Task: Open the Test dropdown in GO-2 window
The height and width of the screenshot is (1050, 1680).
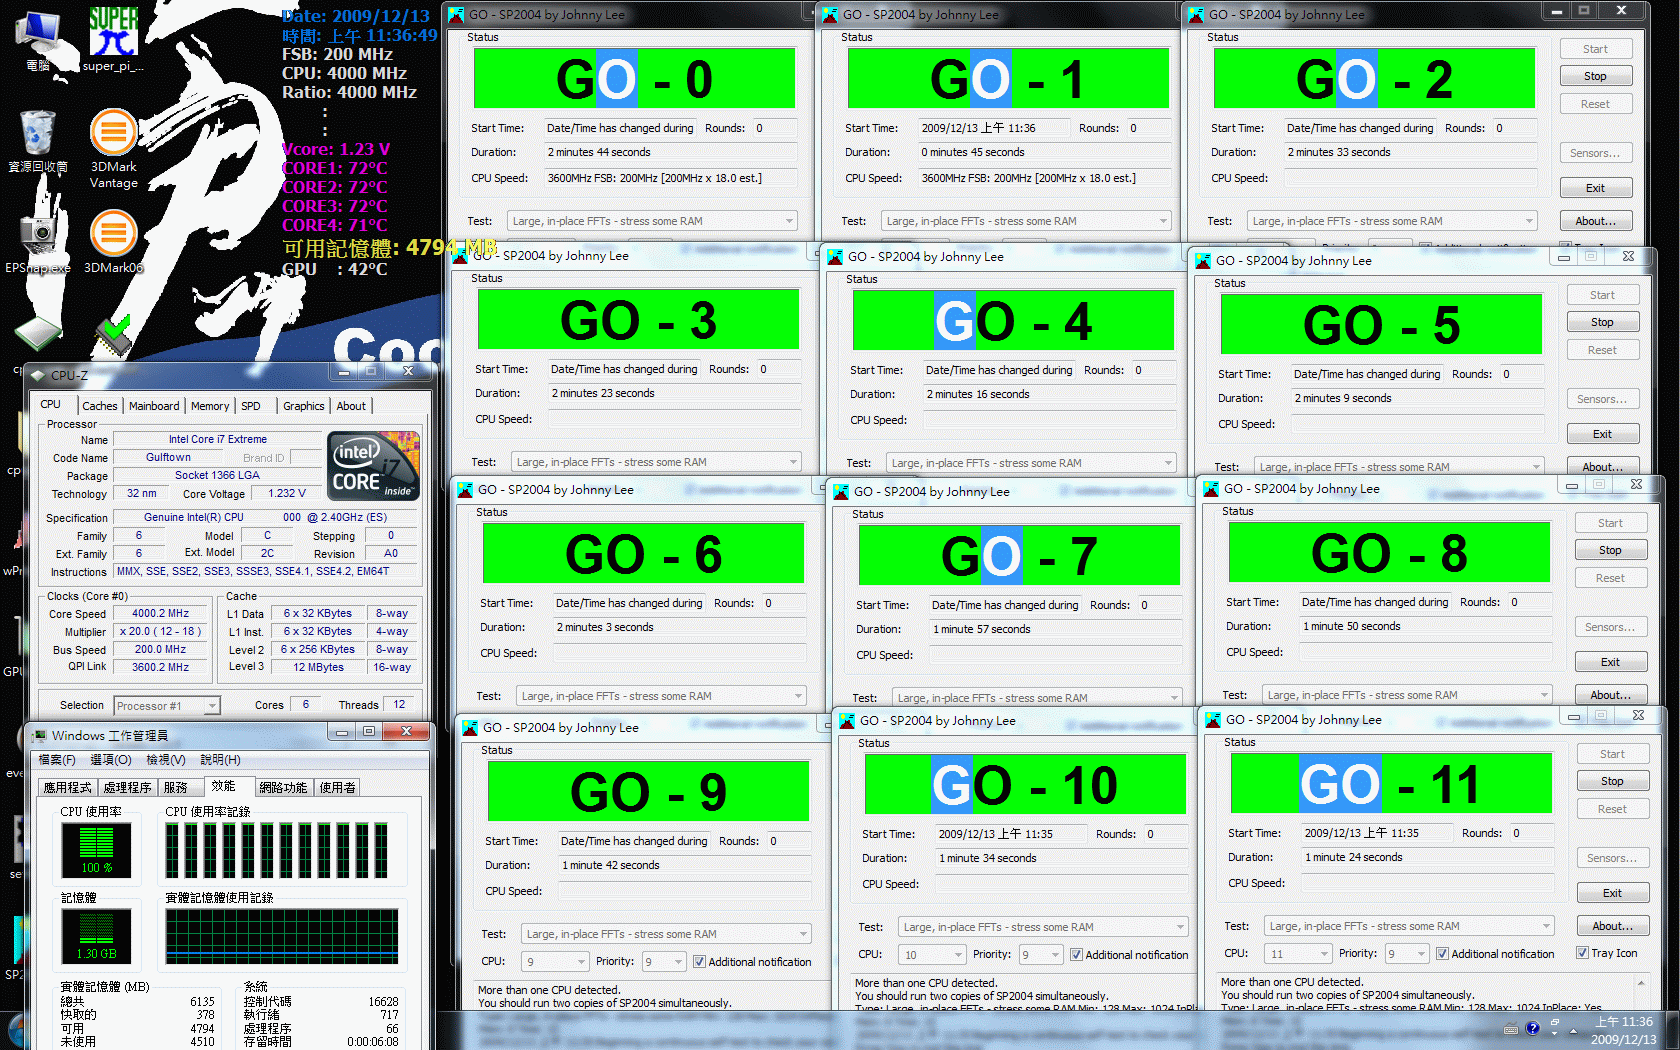Action: pos(1393,221)
